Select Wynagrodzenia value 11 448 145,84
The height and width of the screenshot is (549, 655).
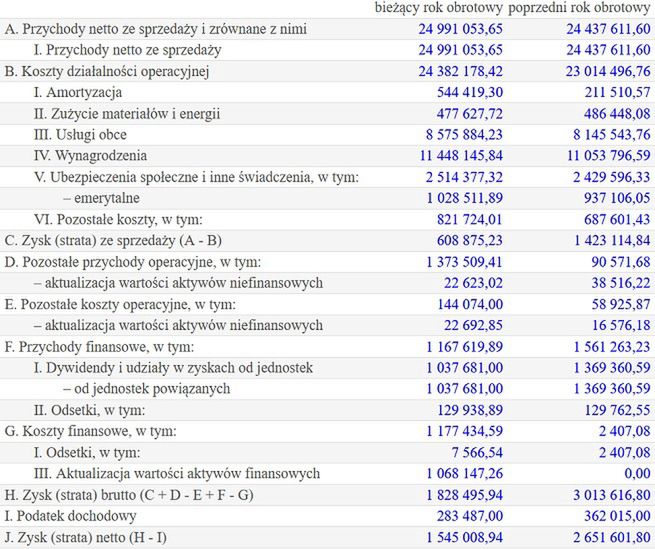(x=461, y=155)
